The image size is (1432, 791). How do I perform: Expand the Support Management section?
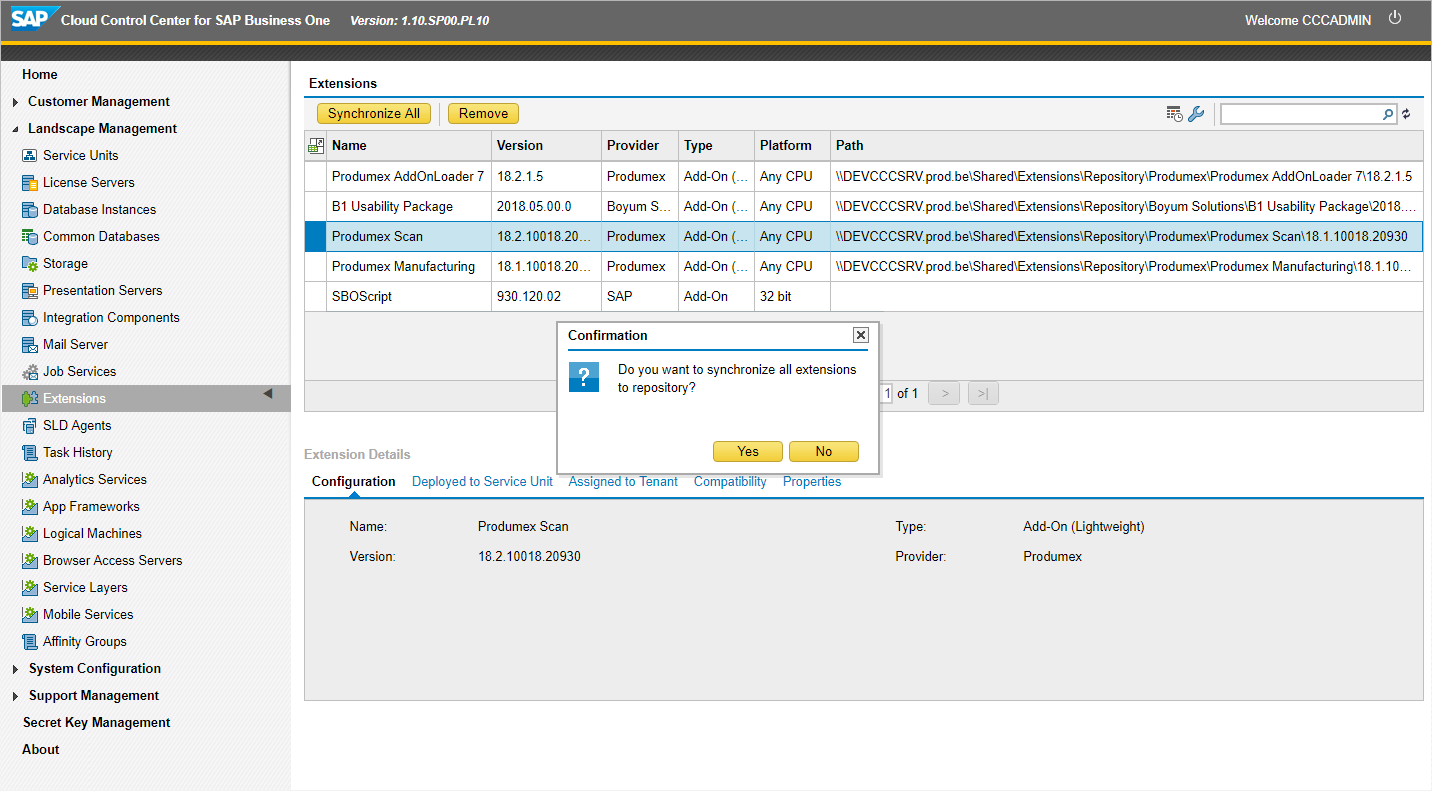click(15, 696)
